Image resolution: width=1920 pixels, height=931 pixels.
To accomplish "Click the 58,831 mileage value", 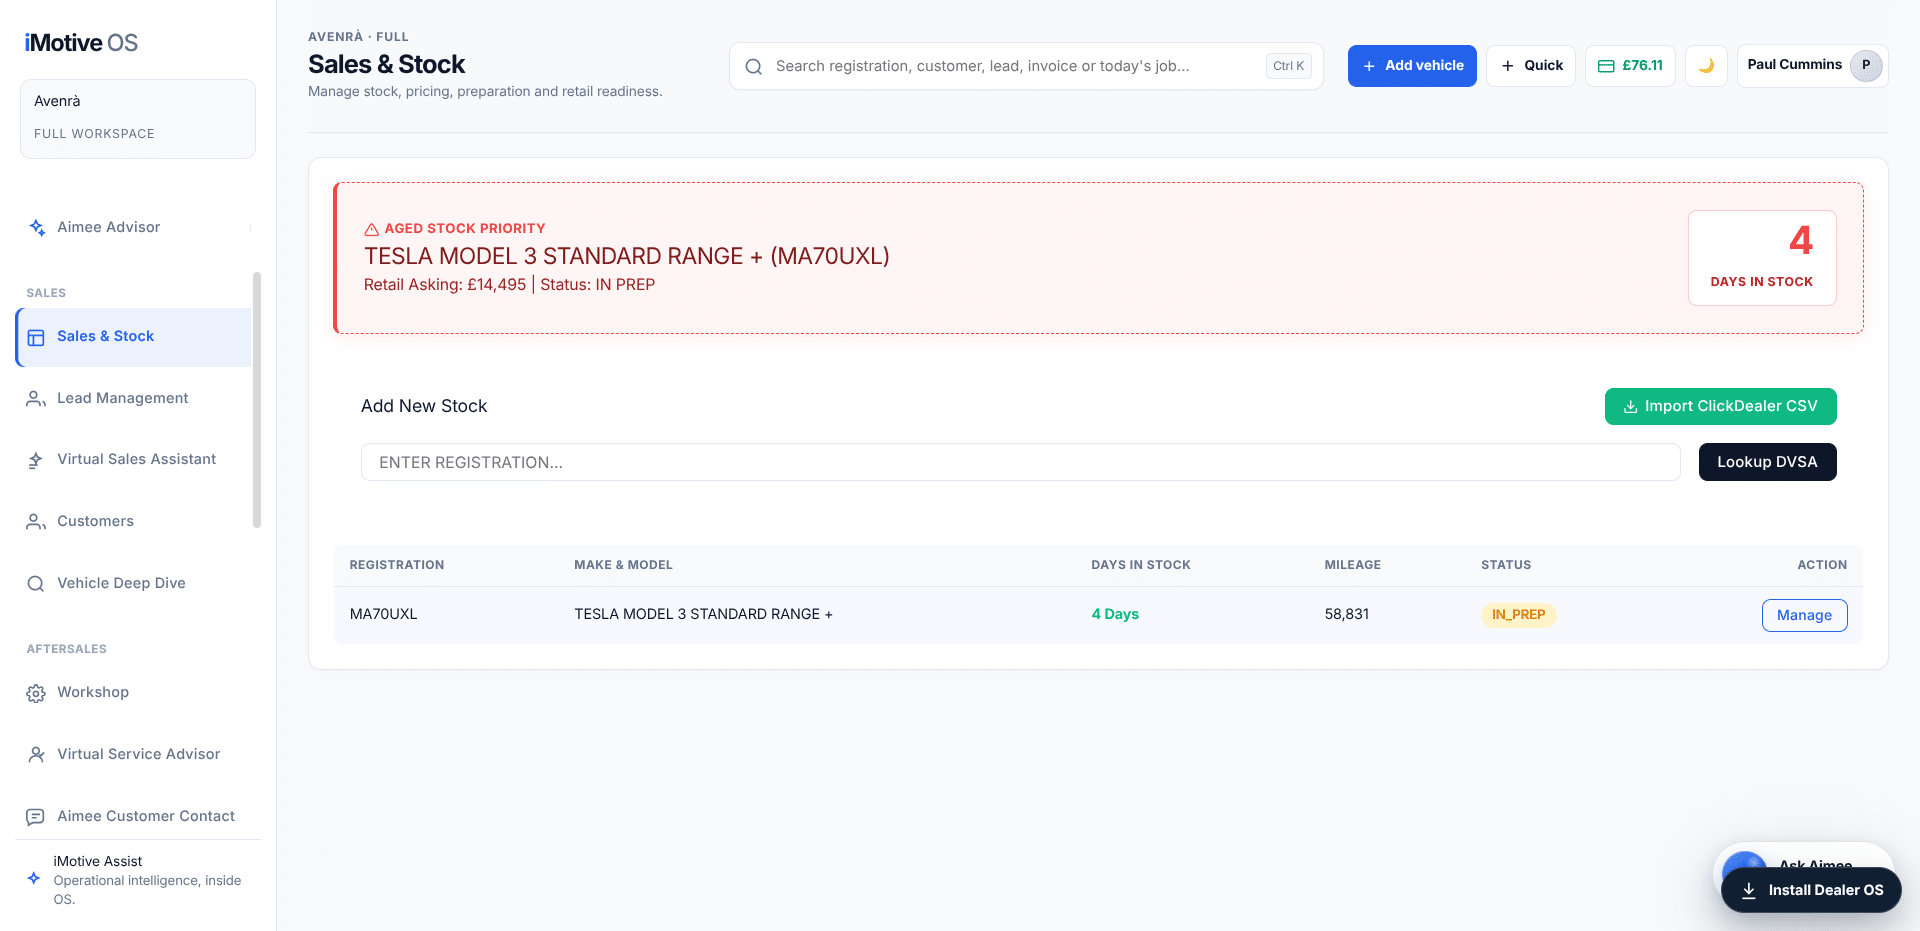I will tap(1347, 614).
